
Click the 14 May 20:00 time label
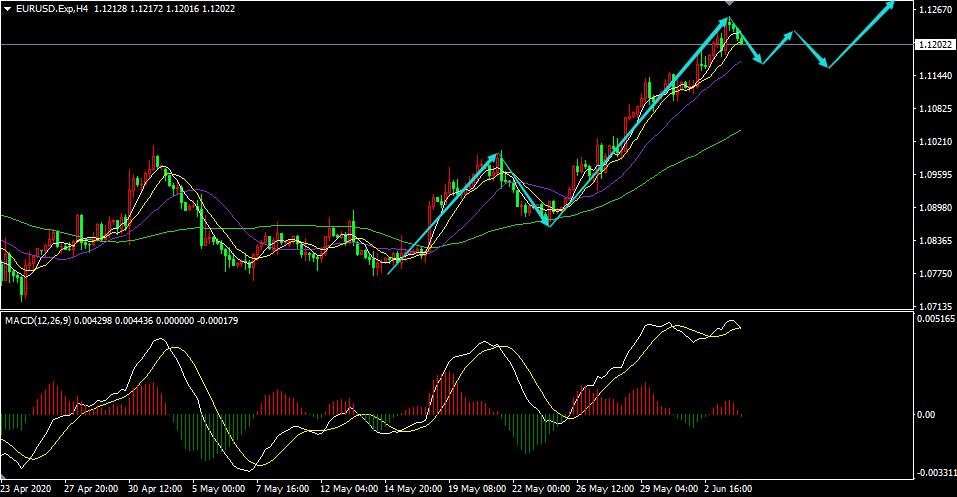[x=411, y=489]
